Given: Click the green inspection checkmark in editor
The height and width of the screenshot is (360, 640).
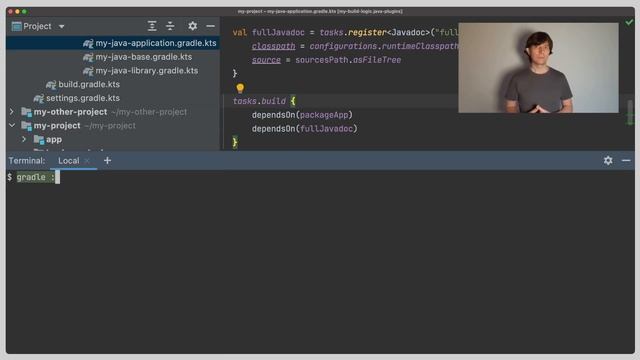Looking at the screenshot, I should pos(629,22).
